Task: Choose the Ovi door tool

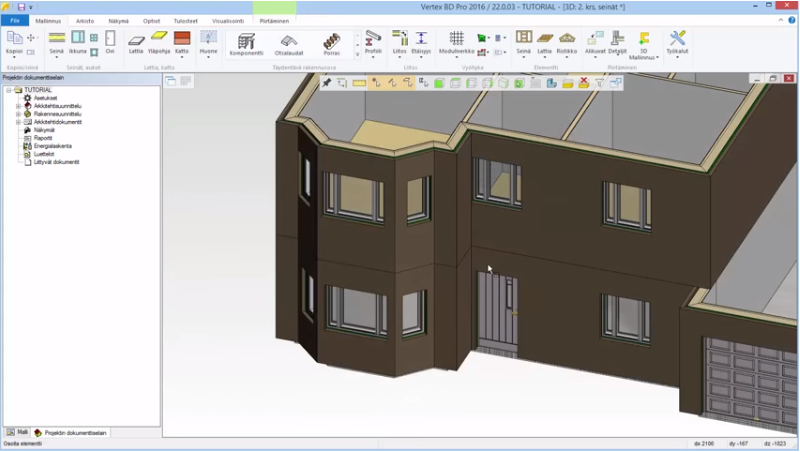Action: pyautogui.click(x=110, y=41)
